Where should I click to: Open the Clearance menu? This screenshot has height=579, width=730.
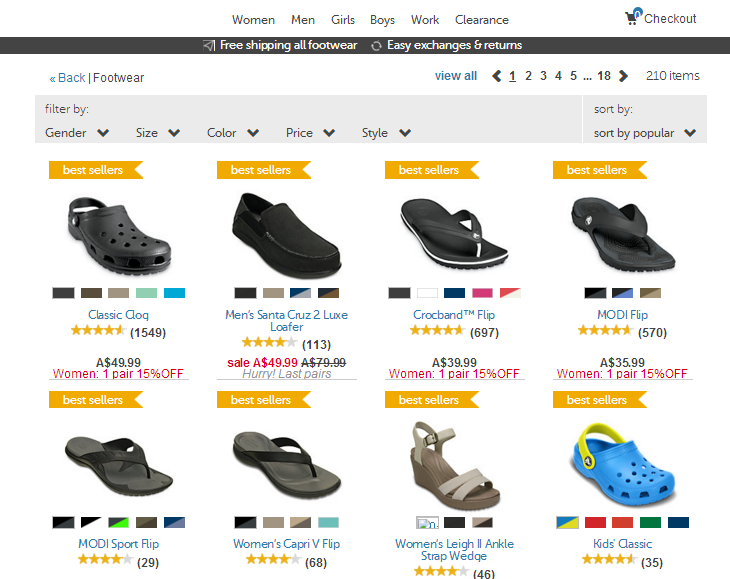[x=482, y=20]
